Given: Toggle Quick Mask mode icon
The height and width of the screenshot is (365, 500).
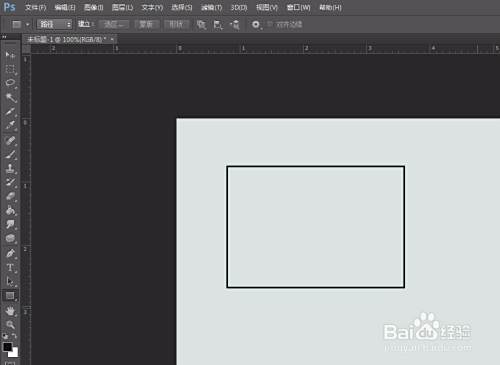Looking at the screenshot, I should [10, 363].
